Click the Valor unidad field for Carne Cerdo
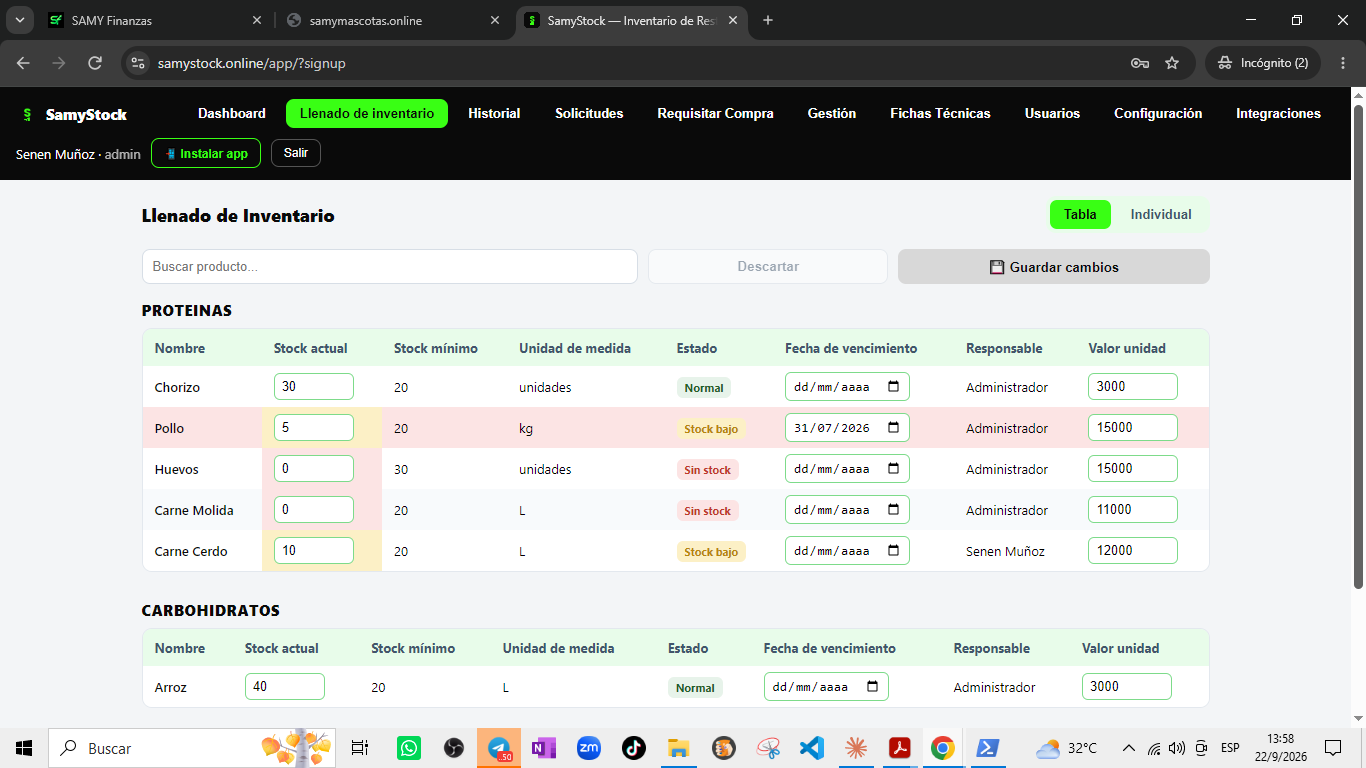1366x768 pixels. (1133, 551)
